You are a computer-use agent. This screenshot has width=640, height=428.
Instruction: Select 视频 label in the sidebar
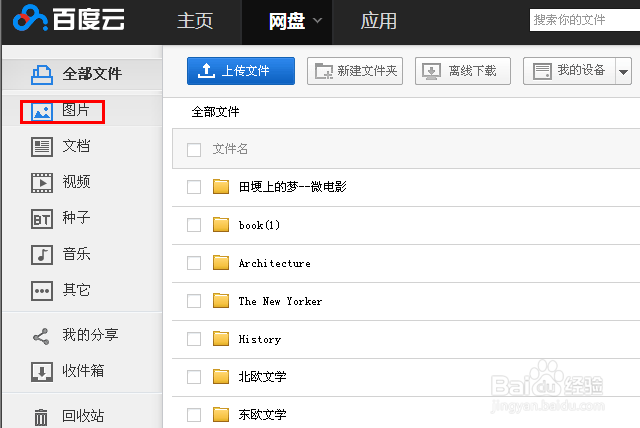(x=76, y=182)
